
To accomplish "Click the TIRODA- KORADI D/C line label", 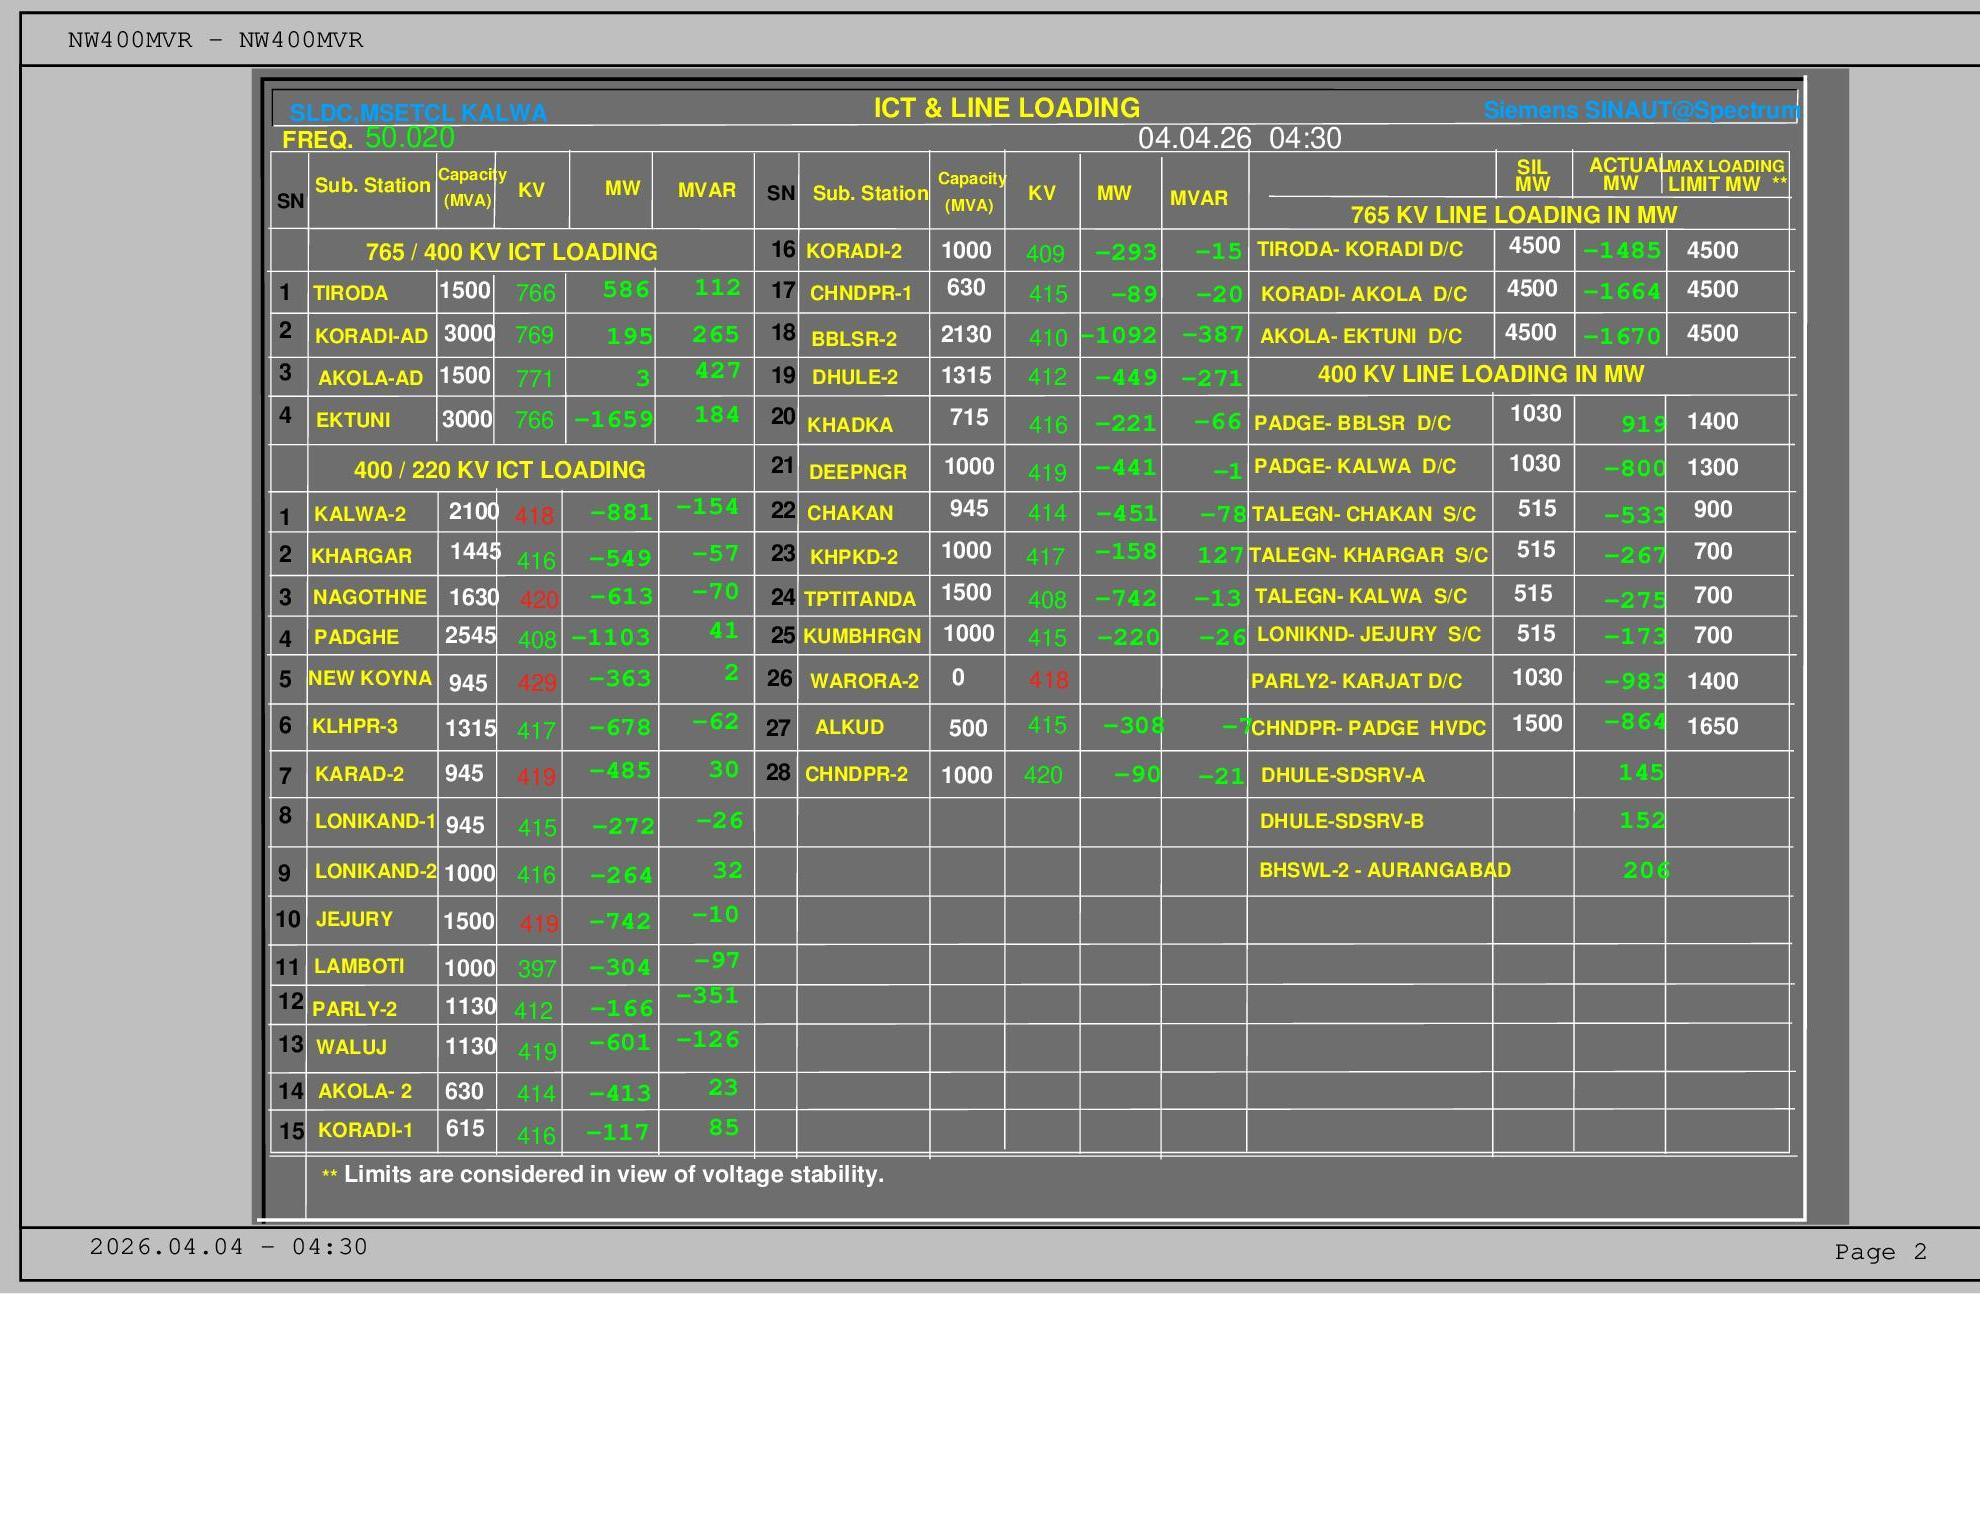I will [x=1359, y=249].
